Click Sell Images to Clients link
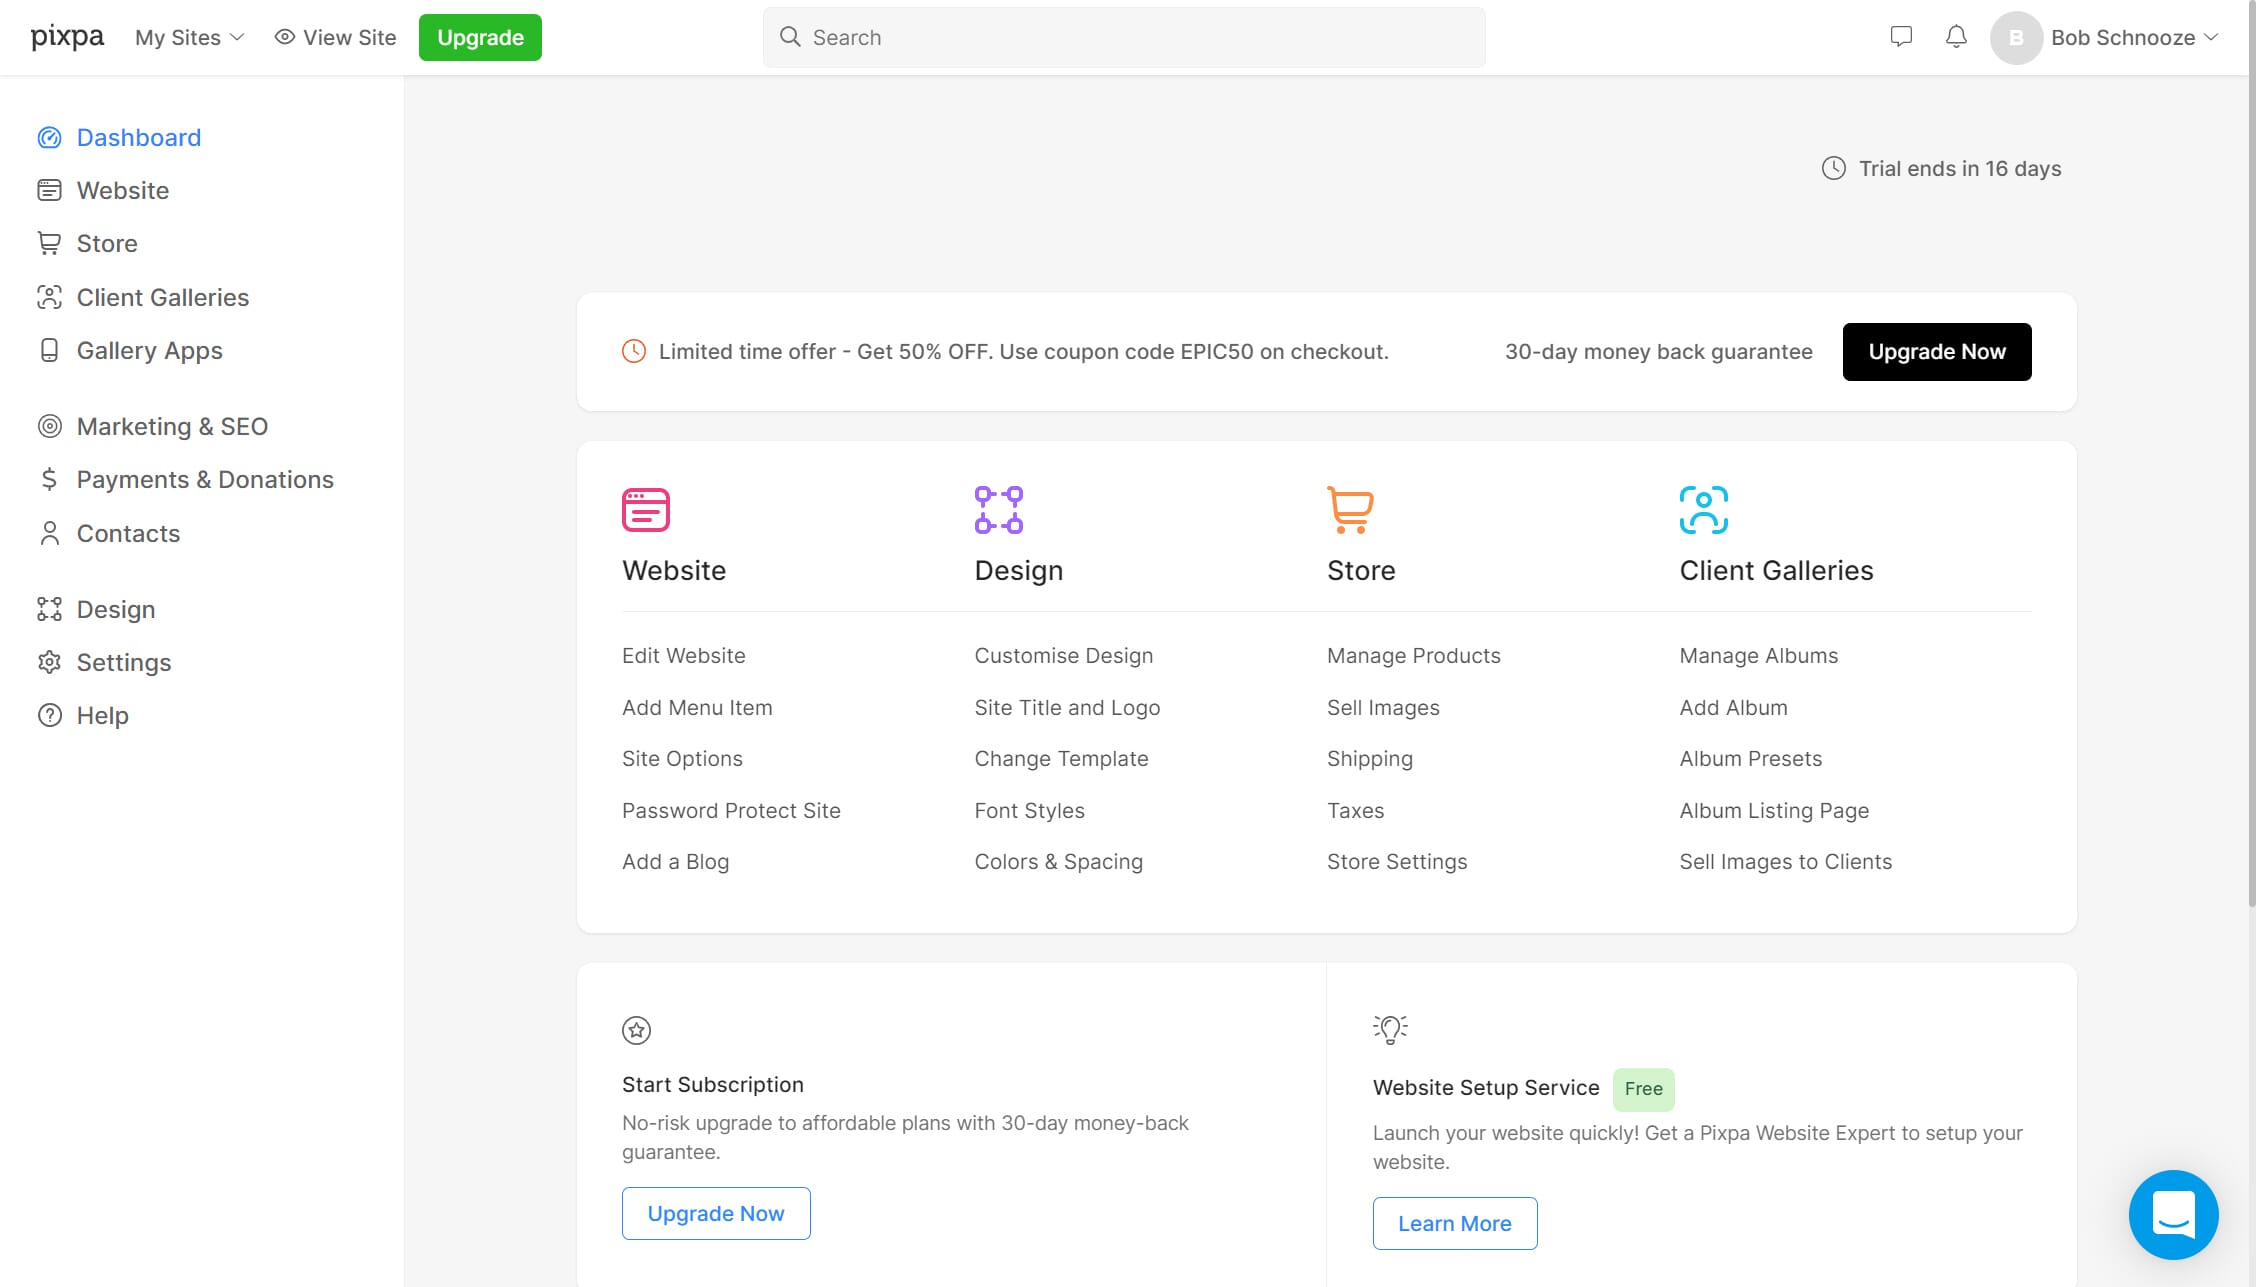Viewport: 2256px width, 1287px height. 1786,861
